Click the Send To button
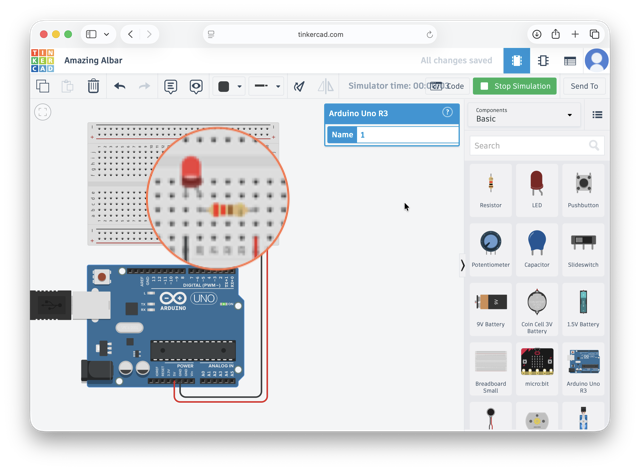Screen dimensions: 640x471 pos(584,86)
